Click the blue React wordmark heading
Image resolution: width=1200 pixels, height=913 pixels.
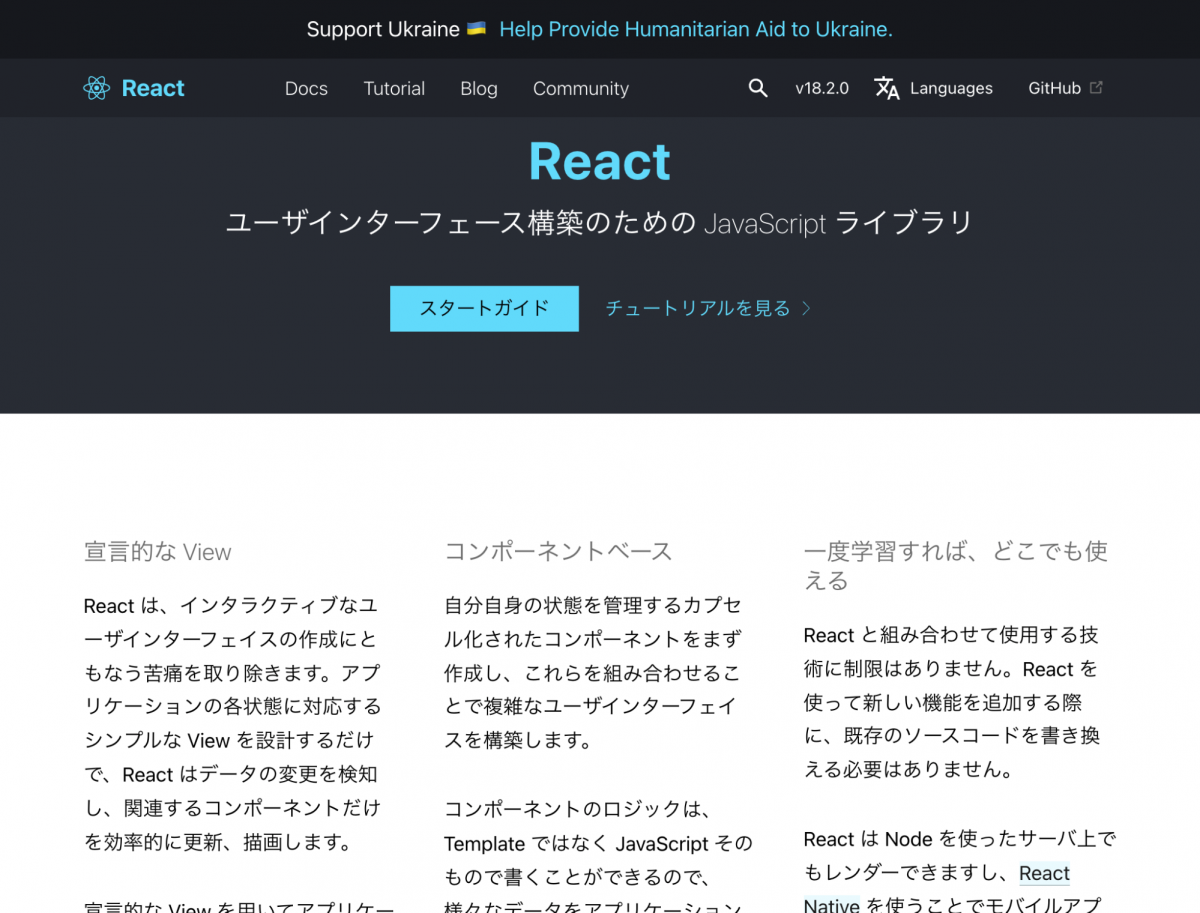pos(600,161)
